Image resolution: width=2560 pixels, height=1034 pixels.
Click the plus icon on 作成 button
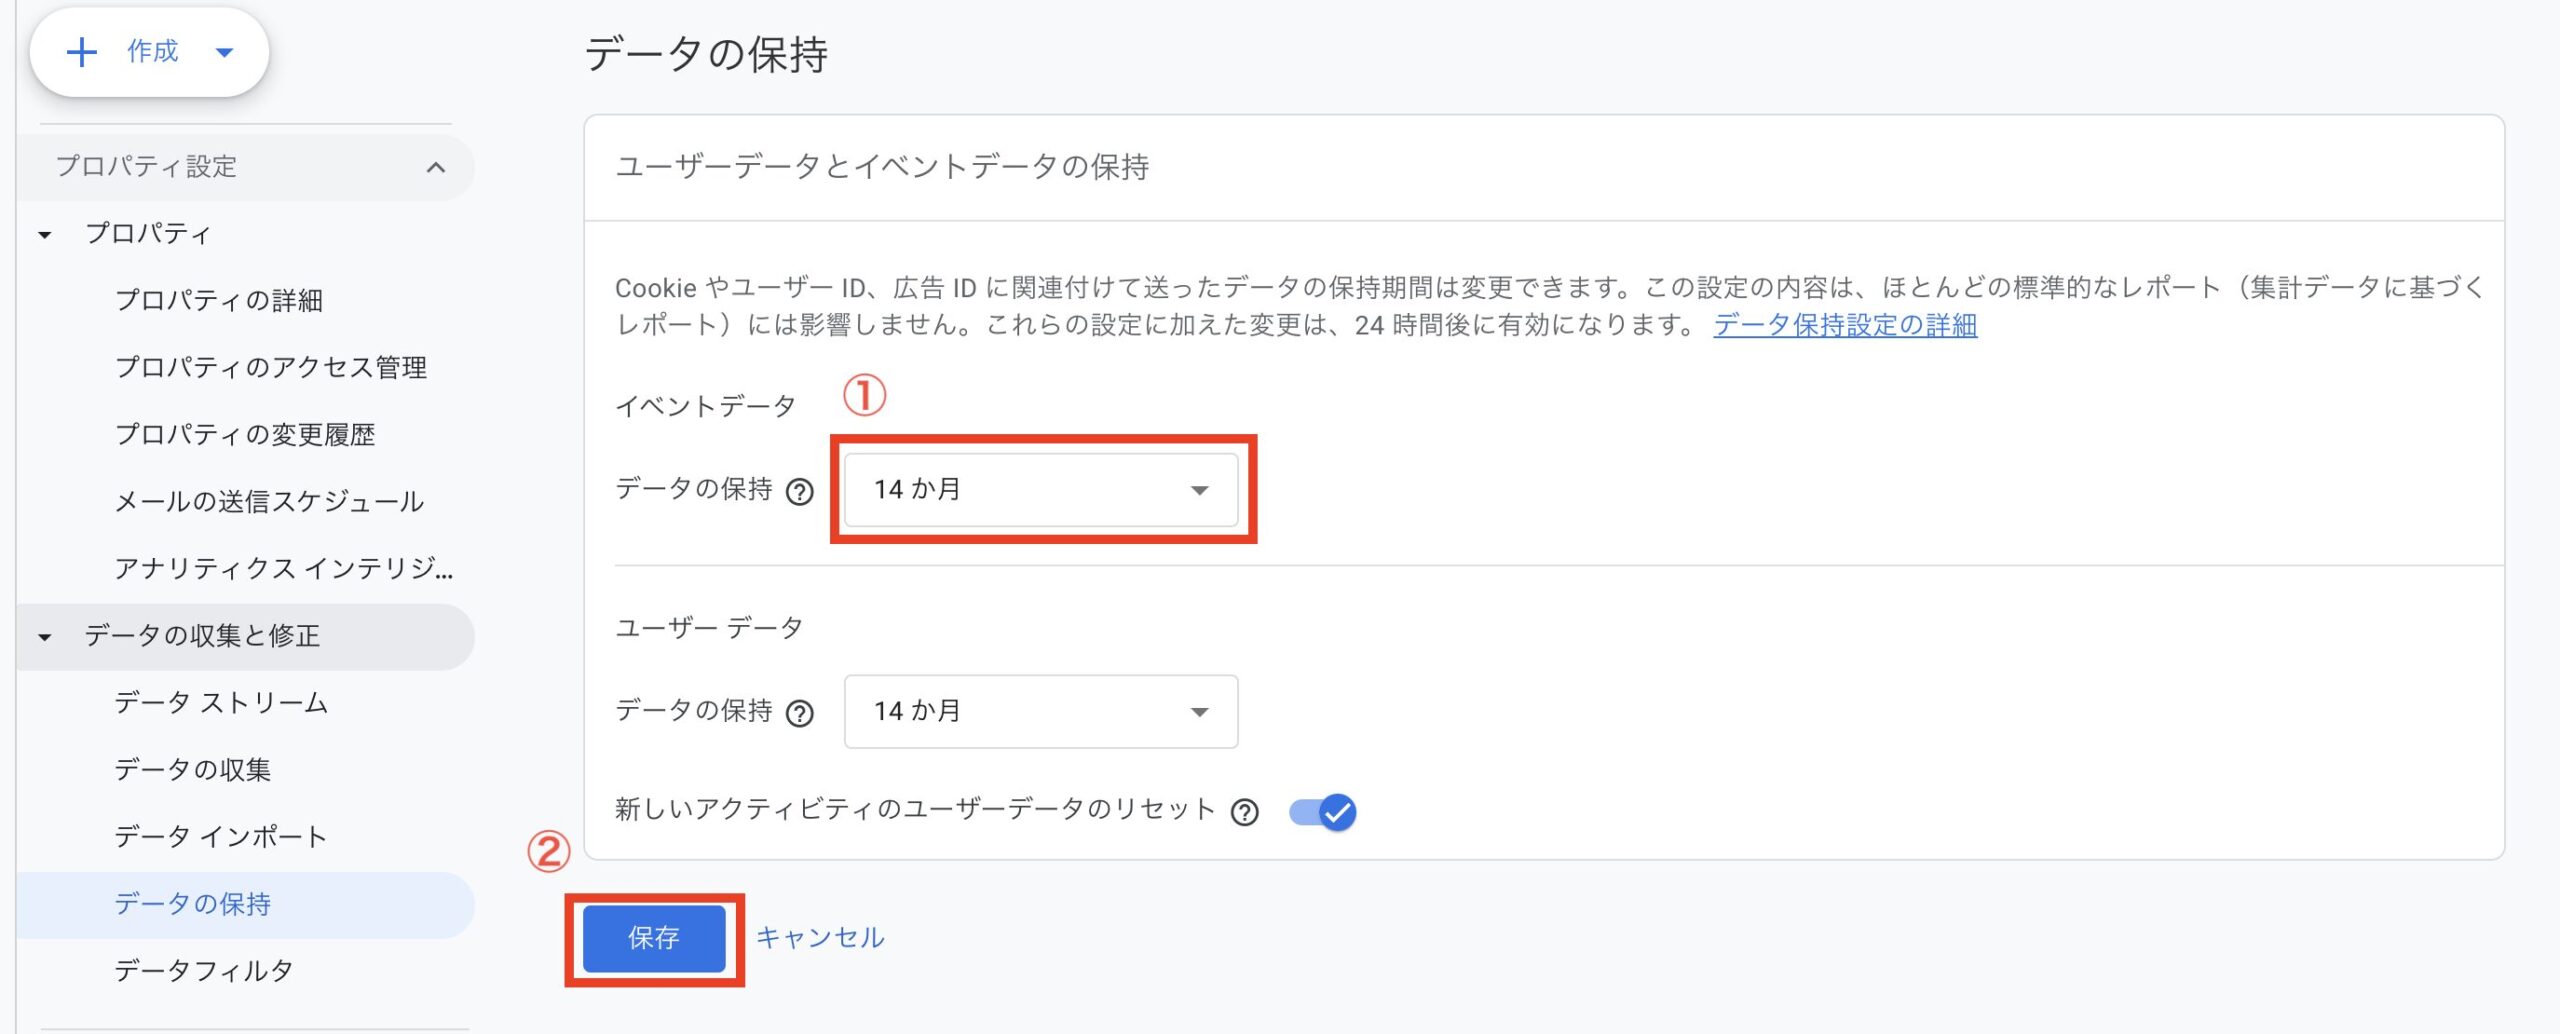(81, 52)
